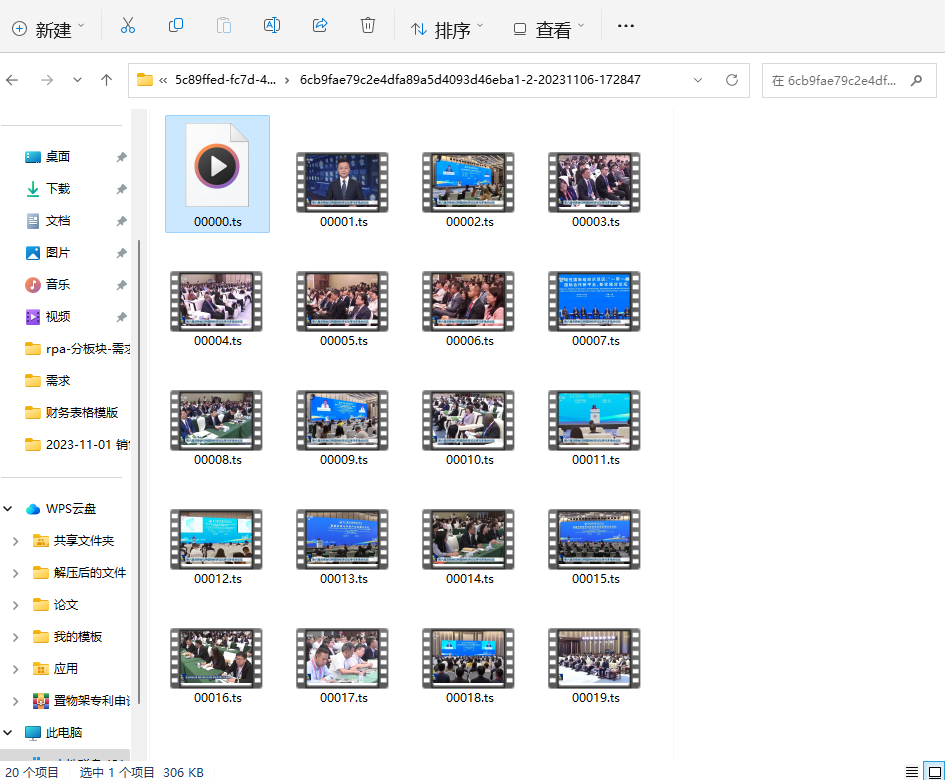Open the more options ellipsis menu
This screenshot has height=780, width=945.
(x=626, y=26)
